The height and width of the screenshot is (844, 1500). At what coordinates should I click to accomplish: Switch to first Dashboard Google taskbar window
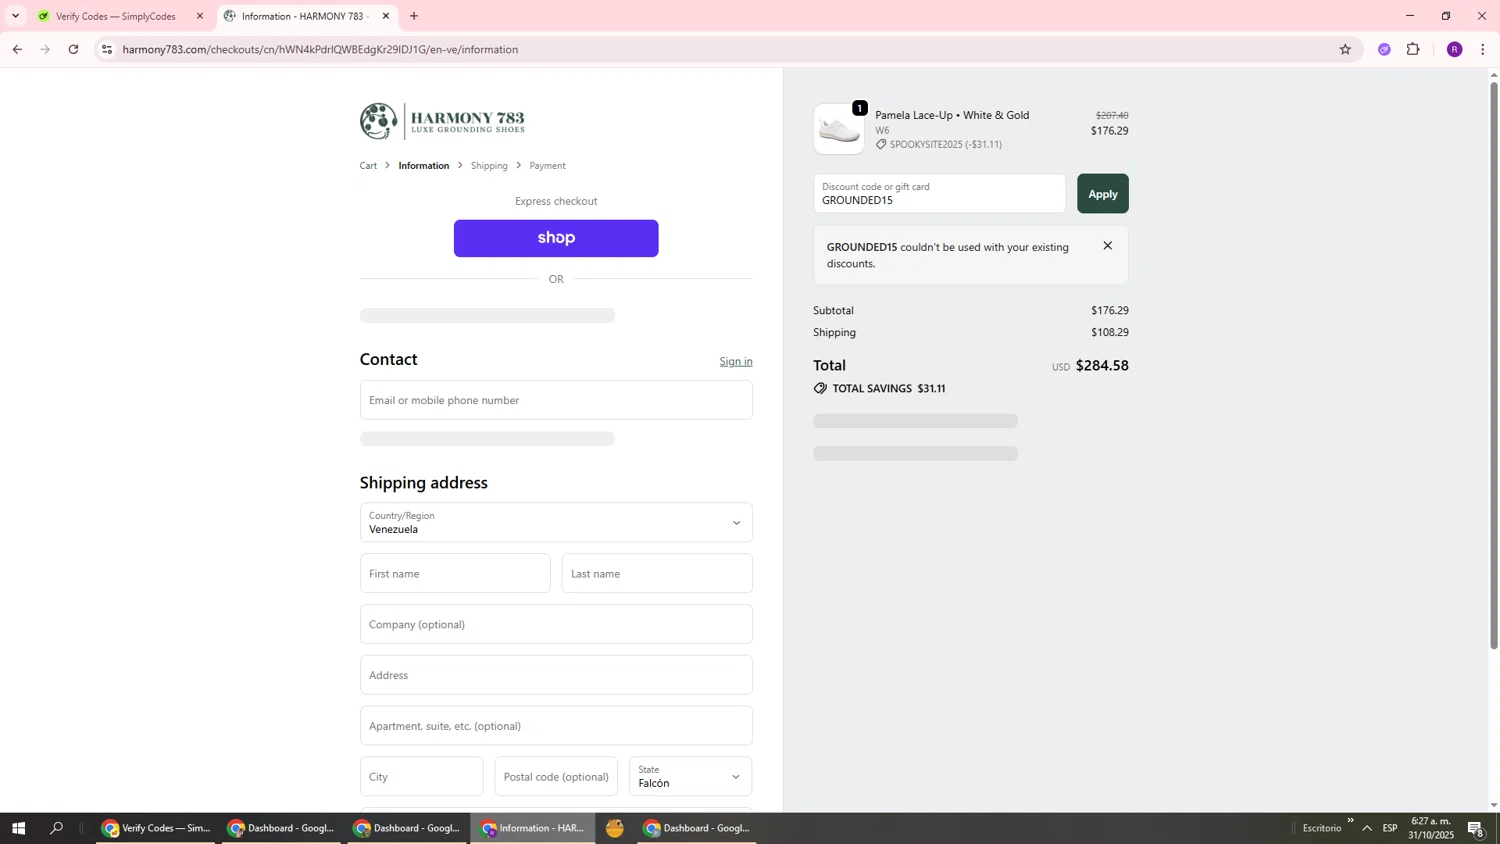click(282, 828)
